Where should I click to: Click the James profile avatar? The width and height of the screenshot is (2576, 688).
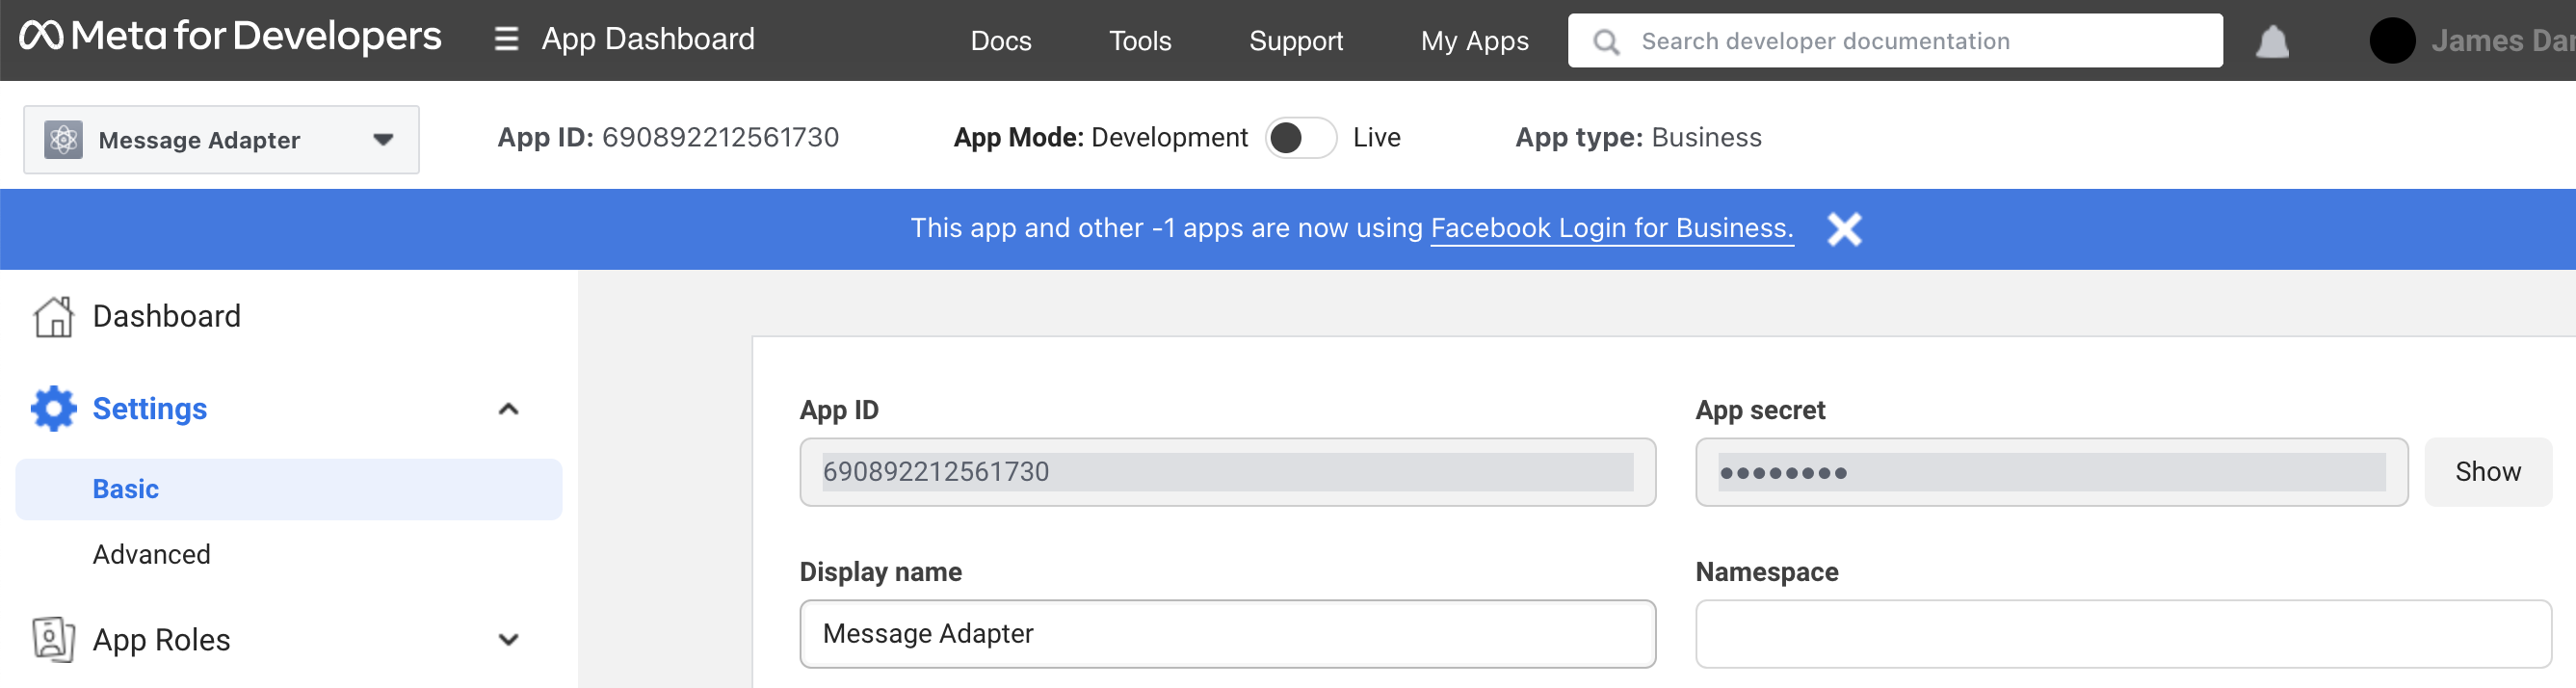point(2392,41)
